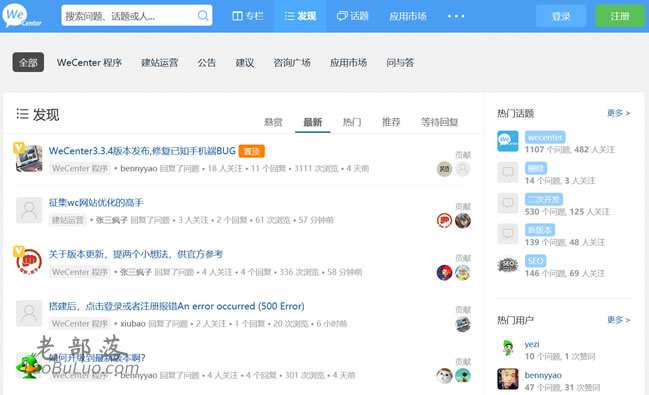The height and width of the screenshot is (395, 649).
Task: Click first contributor avatar on WeCenter3.3.4 post
Action: tap(444, 169)
